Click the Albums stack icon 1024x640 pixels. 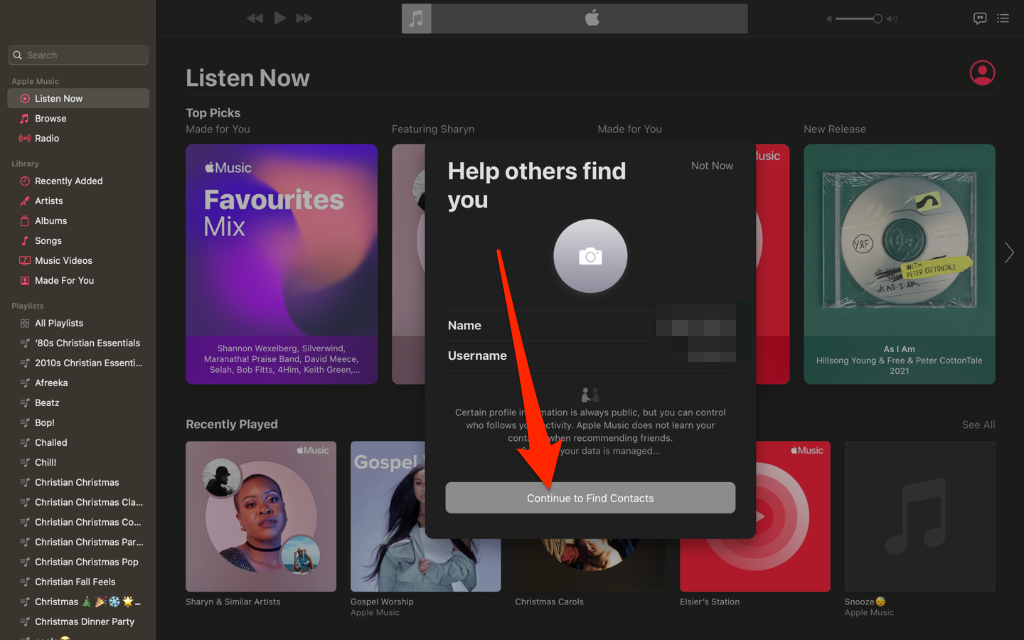(25, 221)
